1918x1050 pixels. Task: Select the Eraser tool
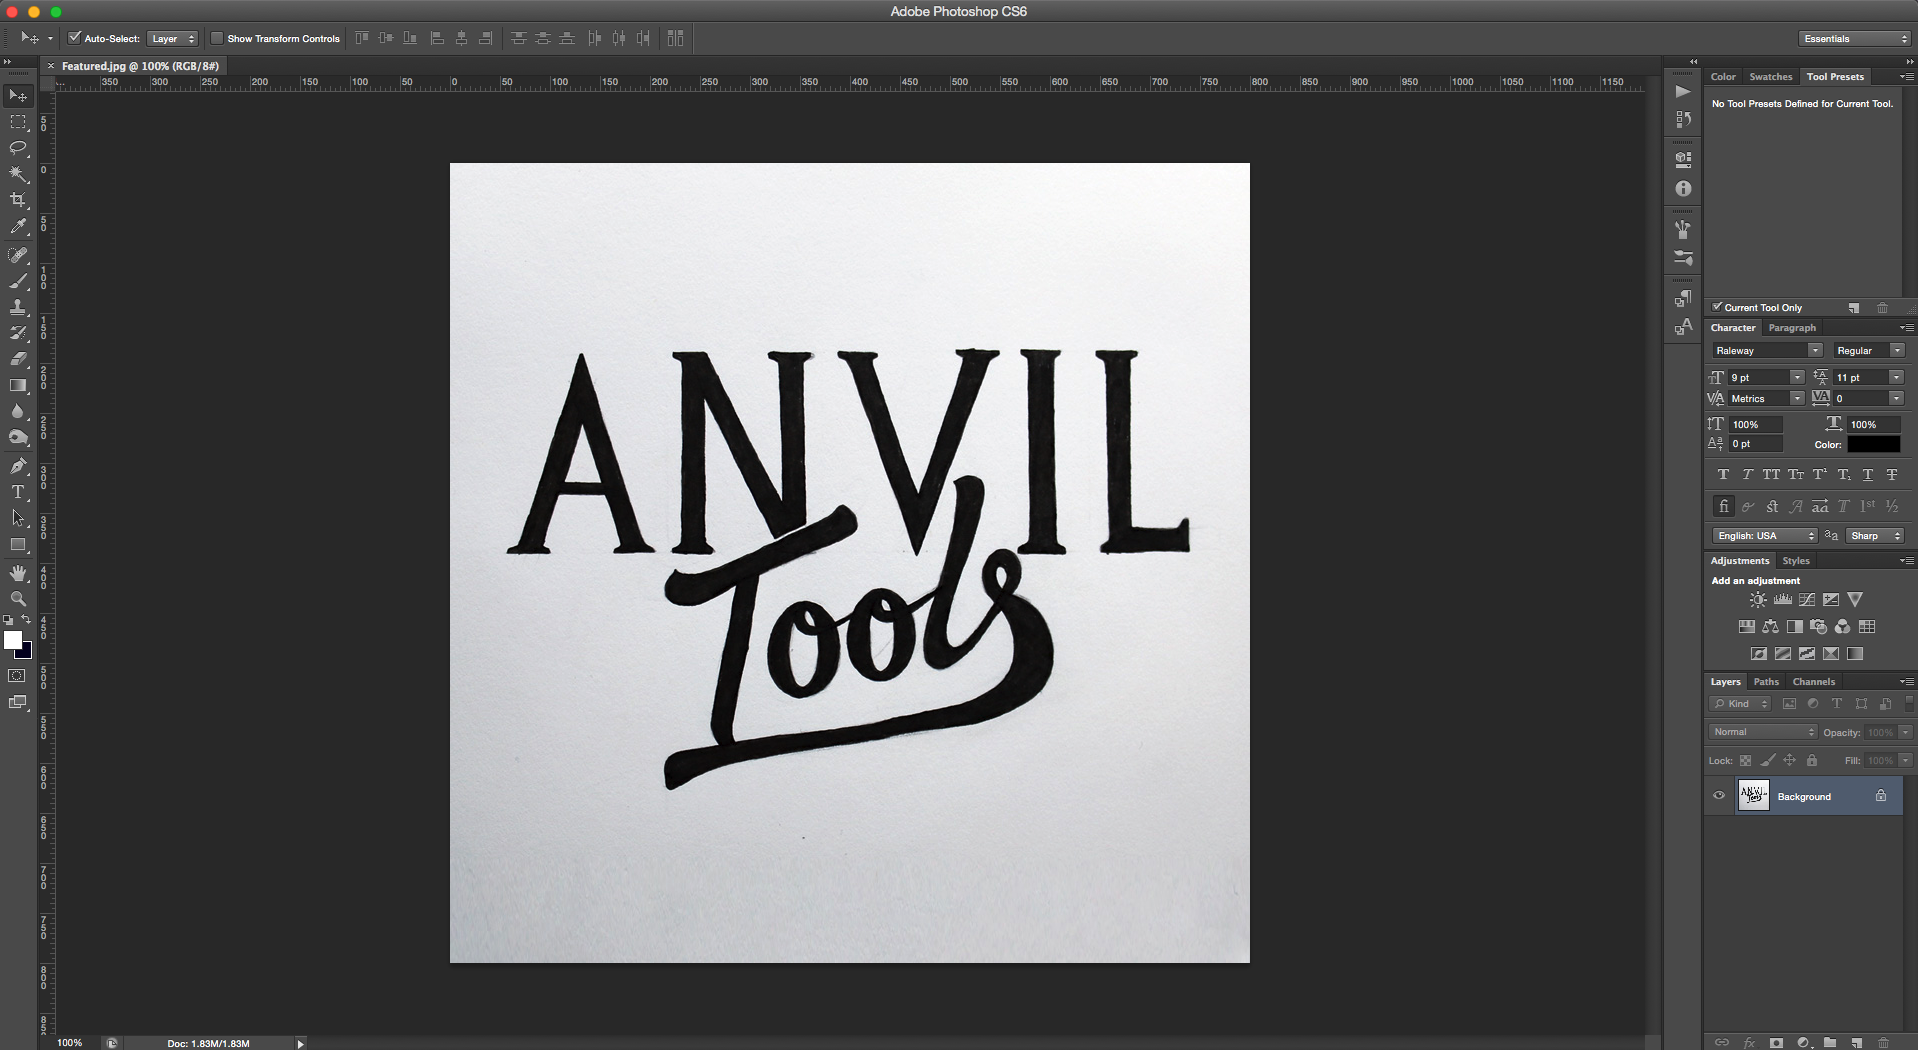pyautogui.click(x=18, y=359)
